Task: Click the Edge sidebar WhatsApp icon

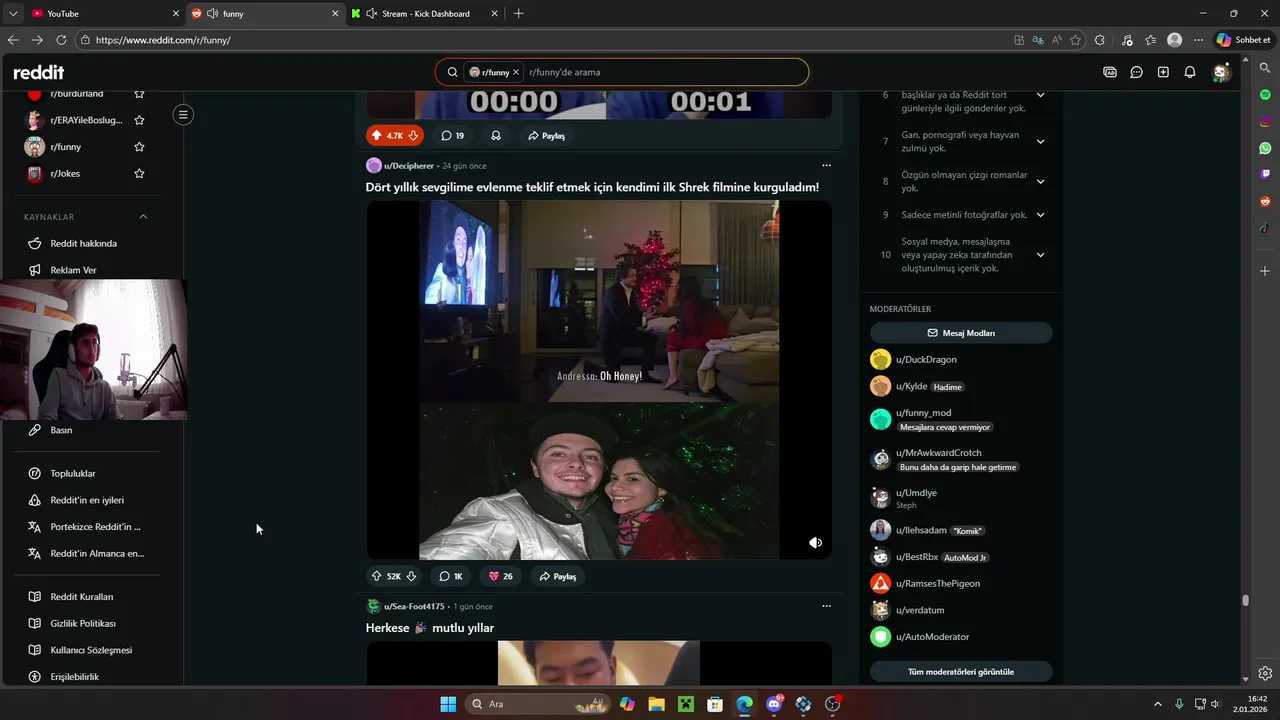Action: pos(1265,148)
